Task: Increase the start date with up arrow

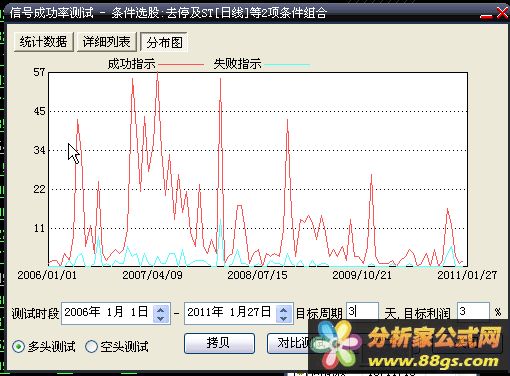Action: click(160, 309)
